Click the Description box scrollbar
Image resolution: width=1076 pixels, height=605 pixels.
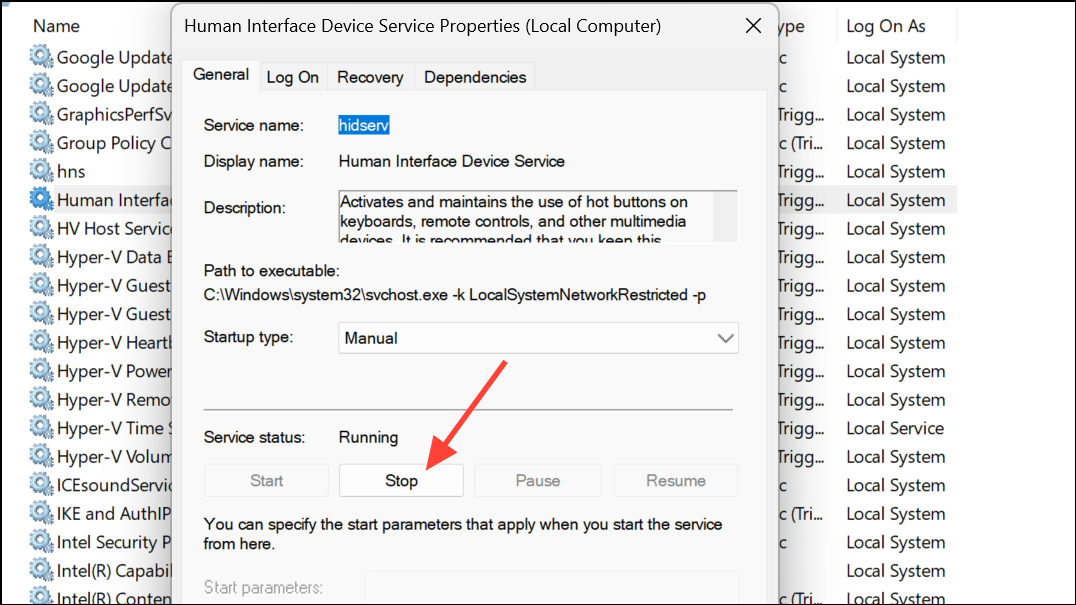pyautogui.click(x=726, y=216)
